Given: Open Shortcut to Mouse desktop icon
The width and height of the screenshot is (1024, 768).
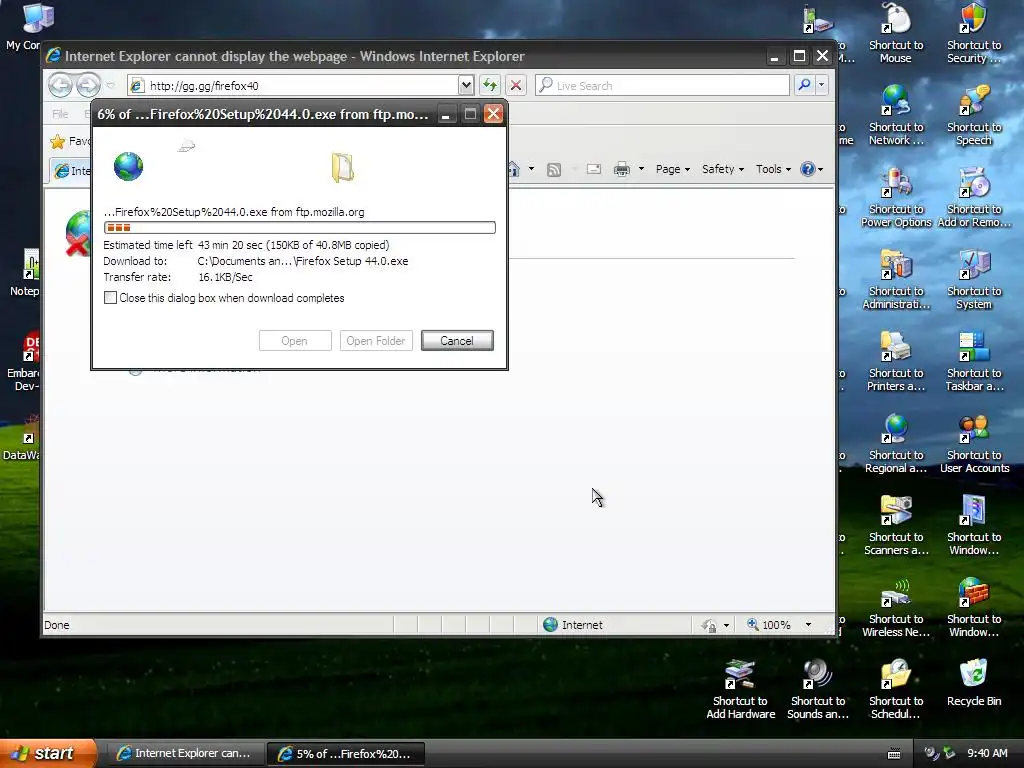Looking at the screenshot, I should click(896, 33).
